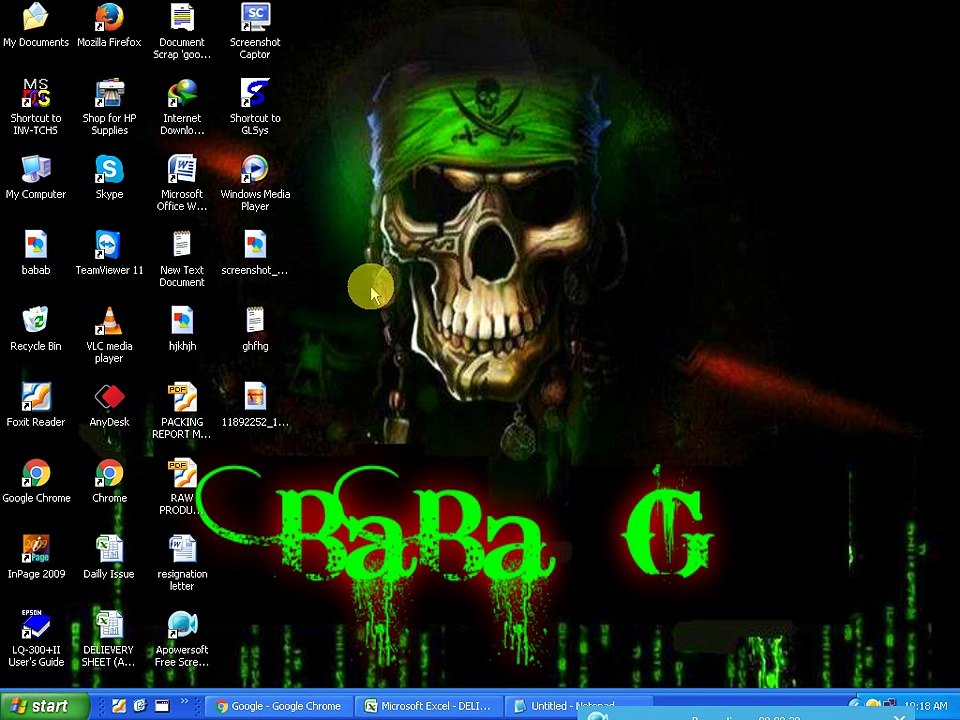Open My Computer icon
Screen dimensions: 960x720
tap(36, 177)
